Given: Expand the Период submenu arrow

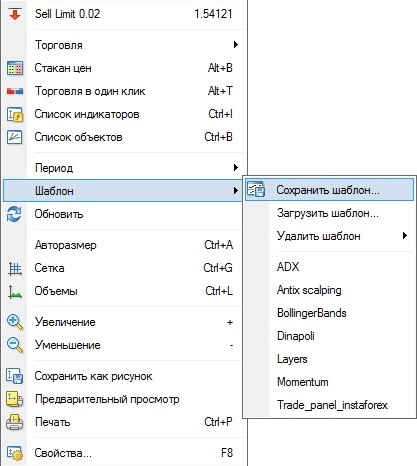Looking at the screenshot, I should point(236,167).
